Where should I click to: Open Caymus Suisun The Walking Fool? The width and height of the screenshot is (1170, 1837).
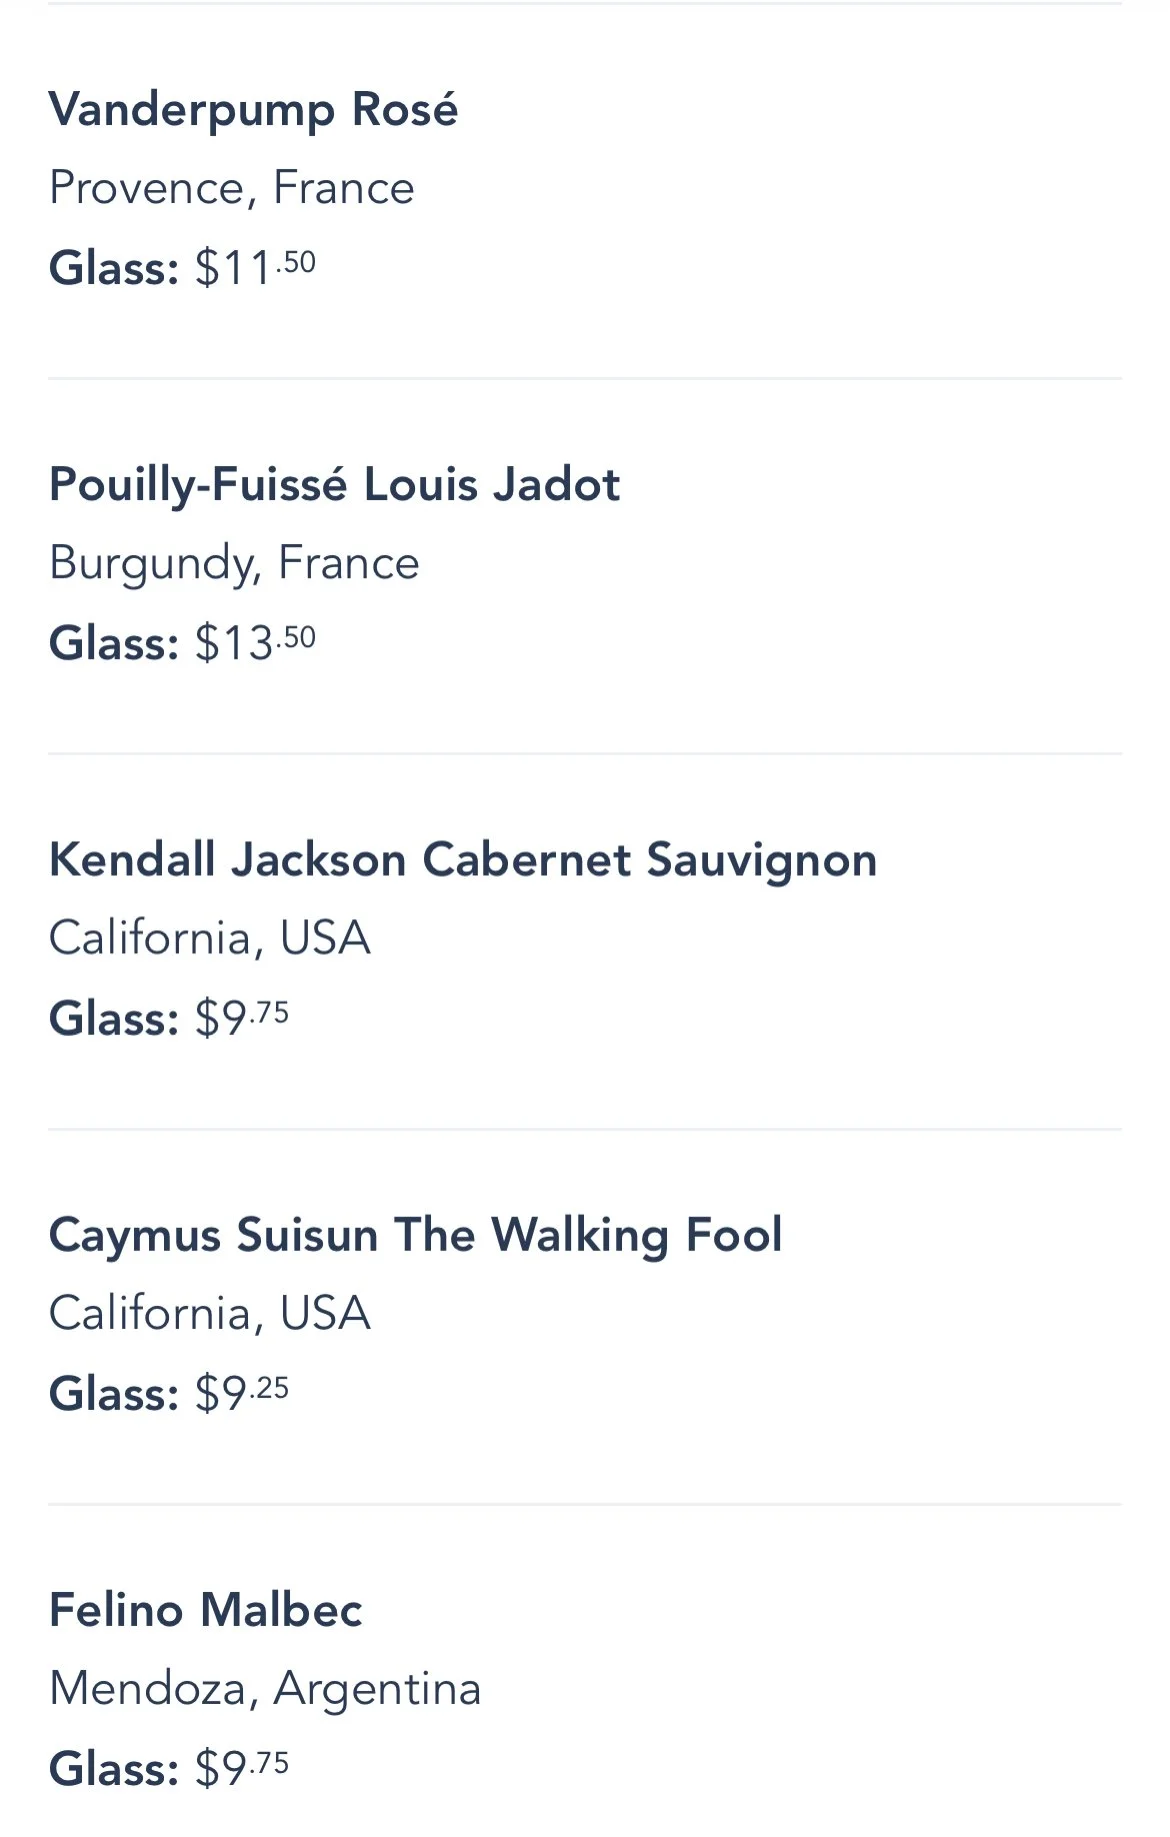click(416, 1235)
